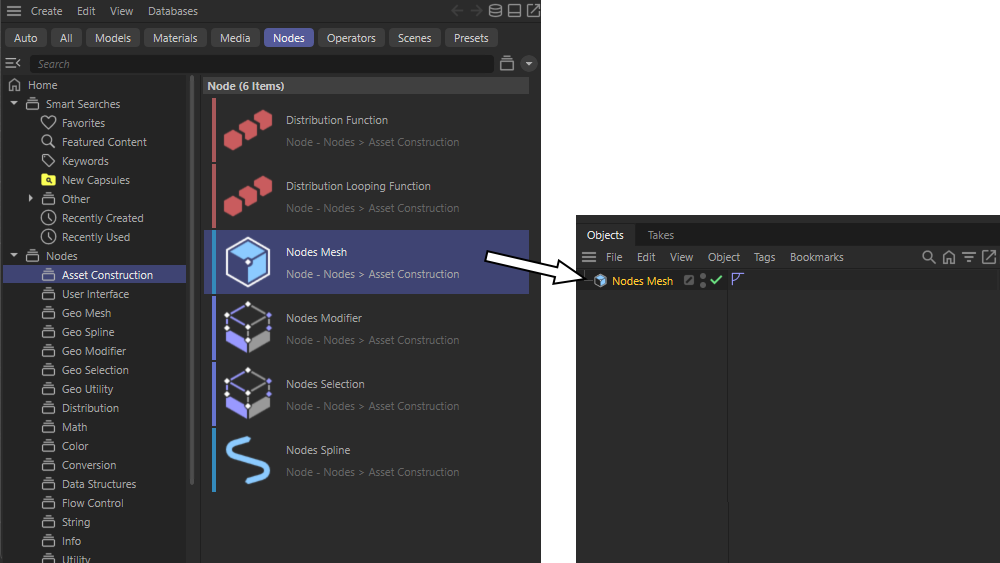Click the category icon beside search
The width and height of the screenshot is (1000, 563).
coord(507,63)
